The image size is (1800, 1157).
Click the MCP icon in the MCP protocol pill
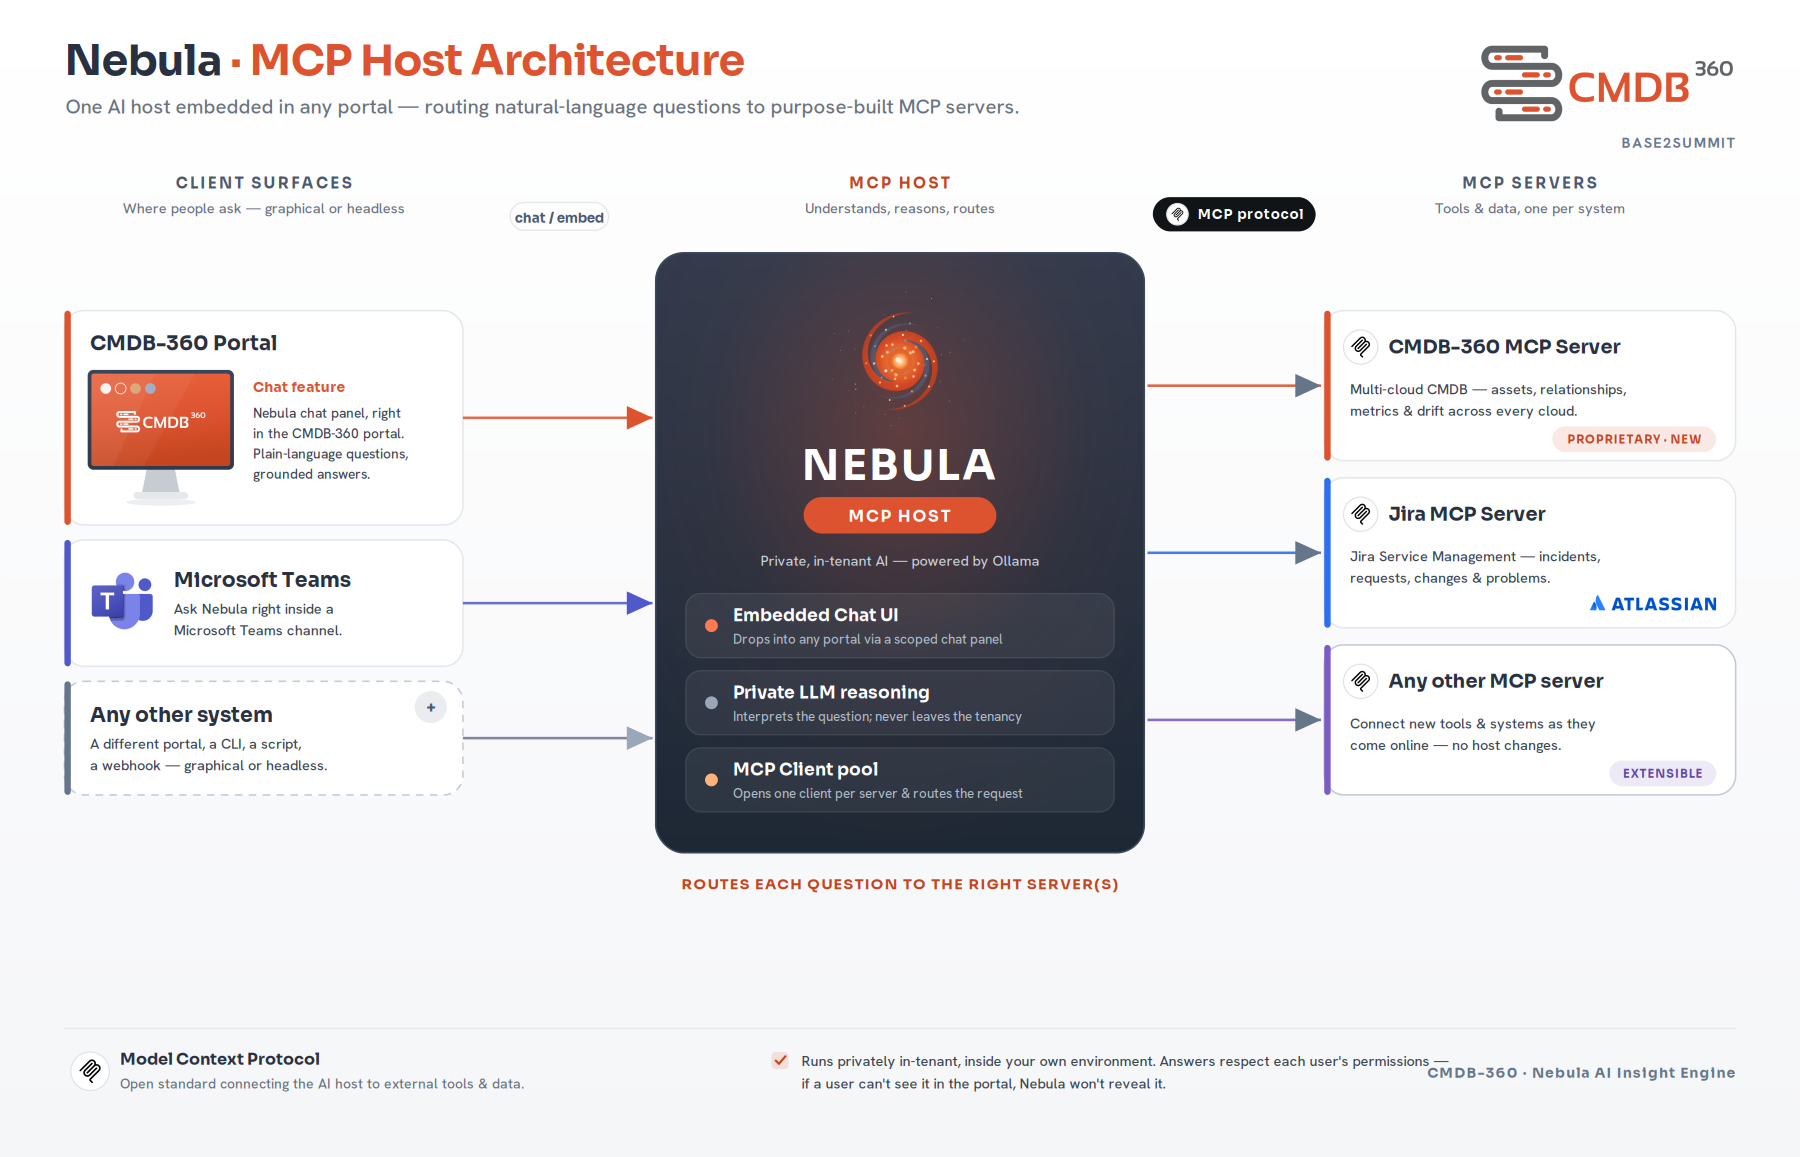click(1178, 214)
